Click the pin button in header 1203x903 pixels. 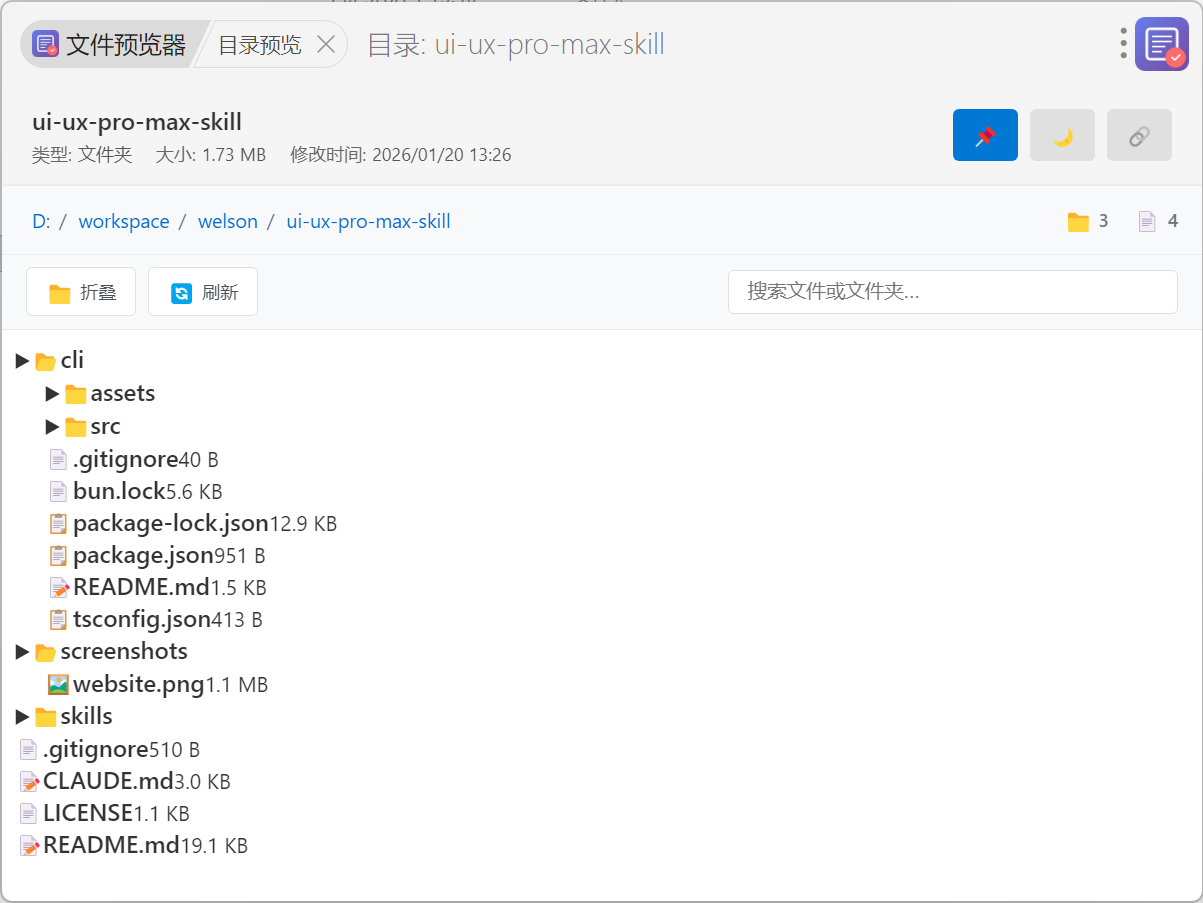(x=985, y=135)
